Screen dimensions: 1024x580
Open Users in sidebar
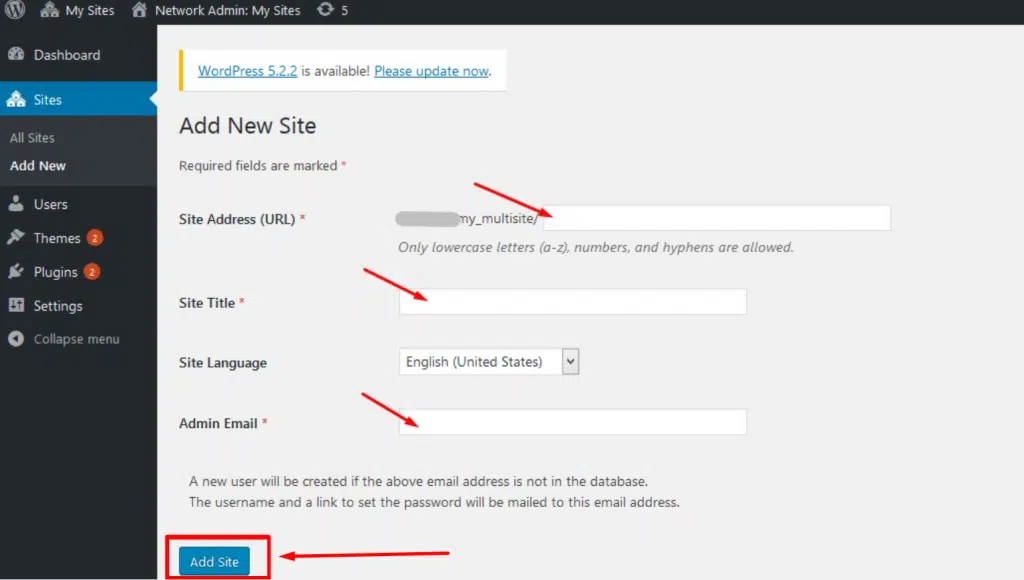click(x=50, y=204)
